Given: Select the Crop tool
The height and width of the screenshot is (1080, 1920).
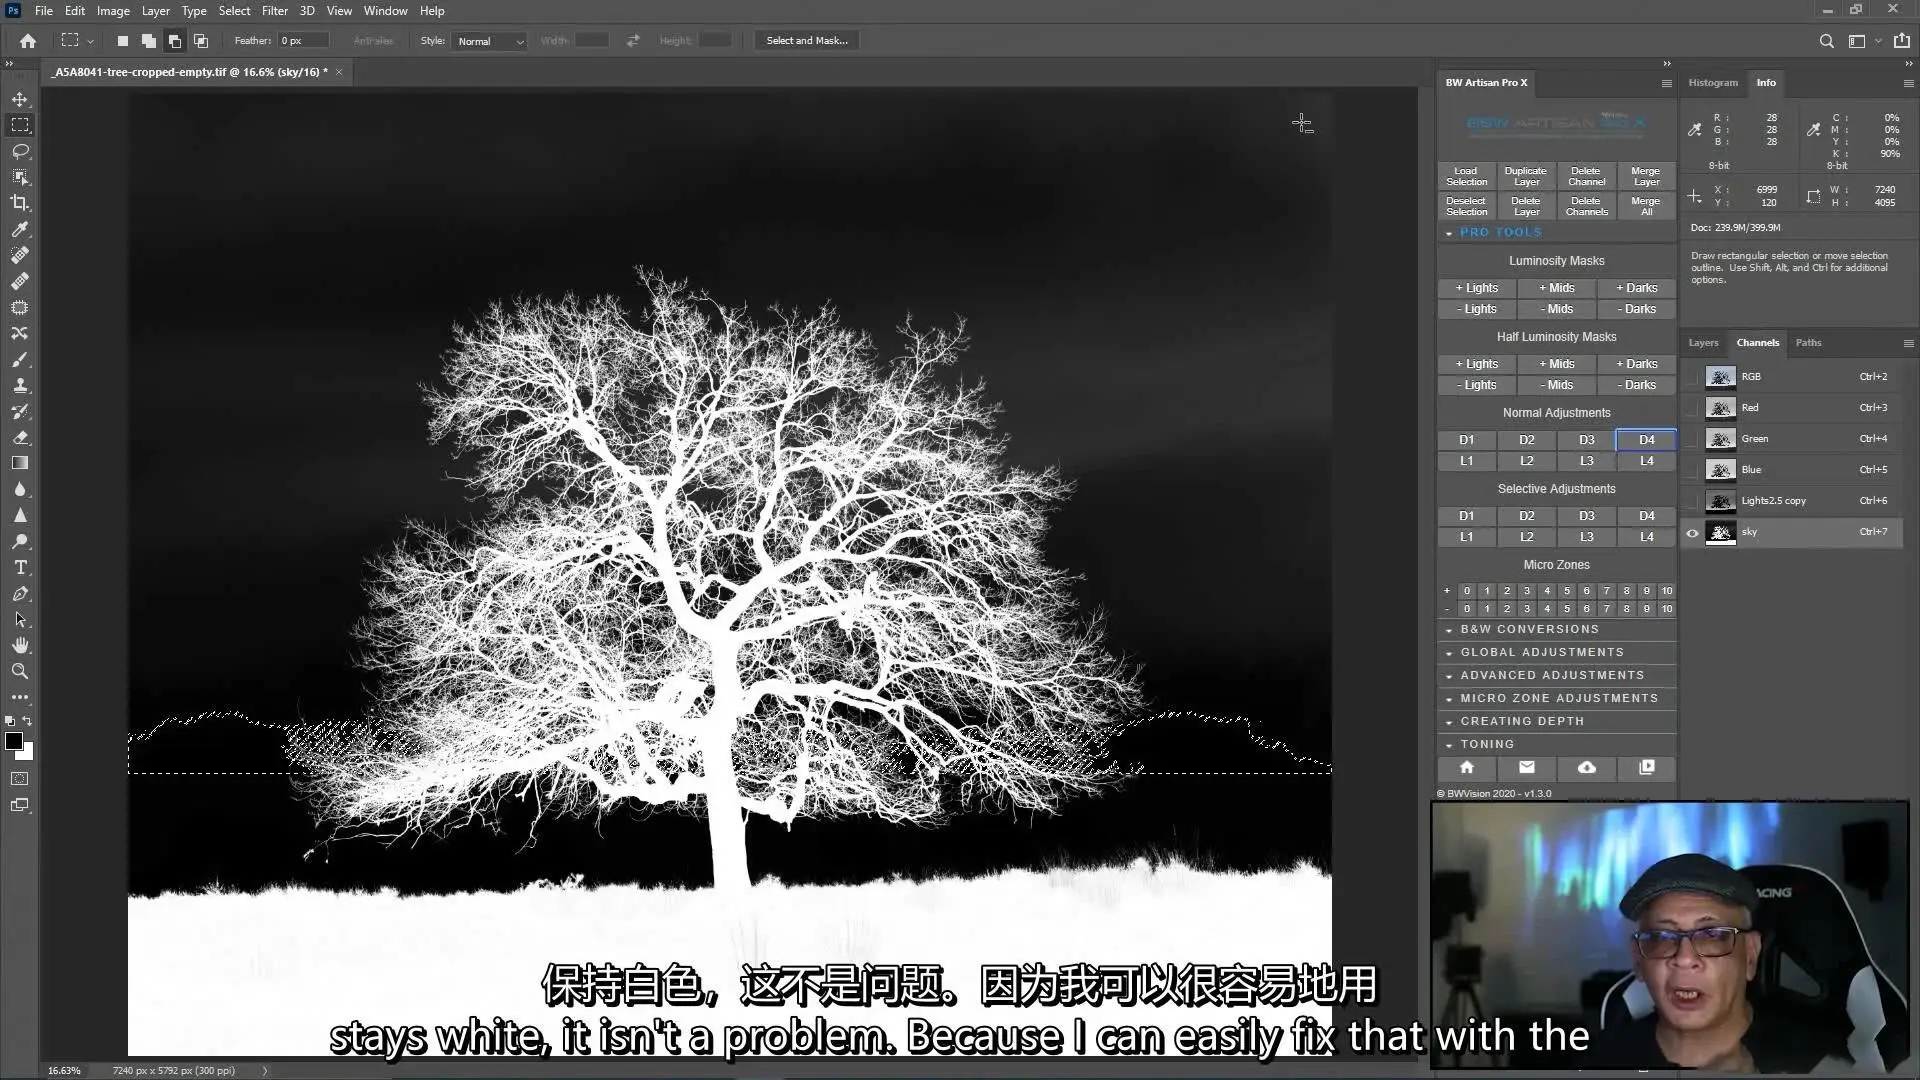Looking at the screenshot, I should point(20,203).
